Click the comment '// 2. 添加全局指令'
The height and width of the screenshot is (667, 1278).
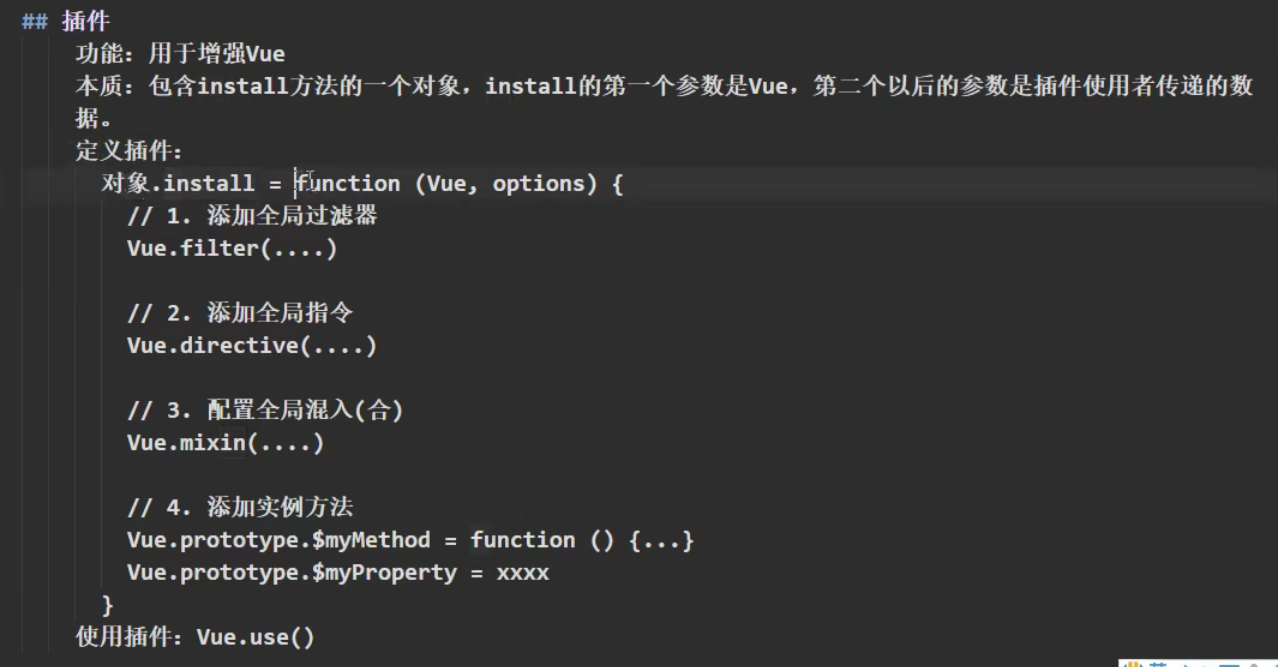pyautogui.click(x=240, y=313)
